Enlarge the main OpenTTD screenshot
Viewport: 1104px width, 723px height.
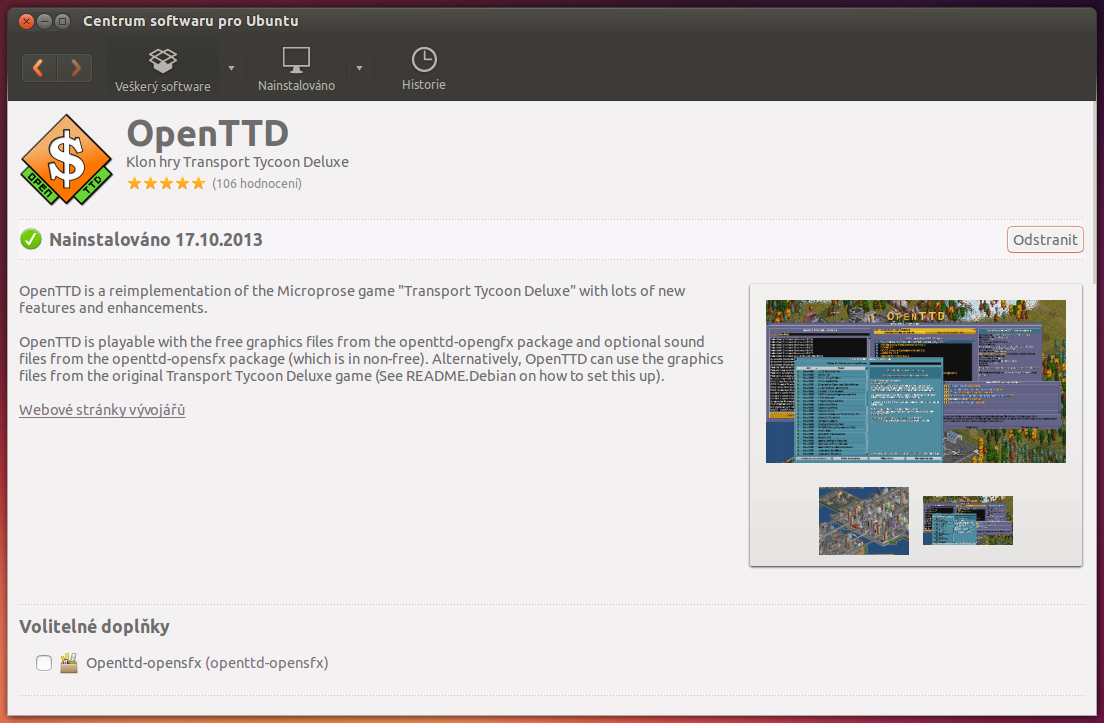coord(915,381)
